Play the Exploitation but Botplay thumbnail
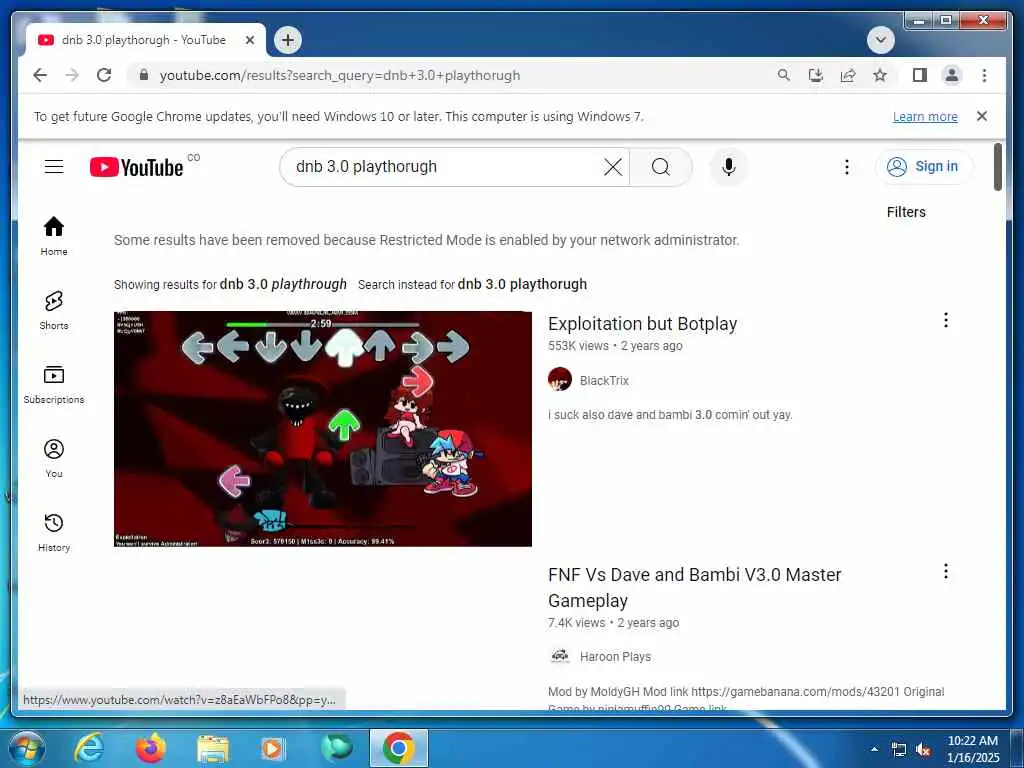The image size is (1024, 768). (323, 429)
